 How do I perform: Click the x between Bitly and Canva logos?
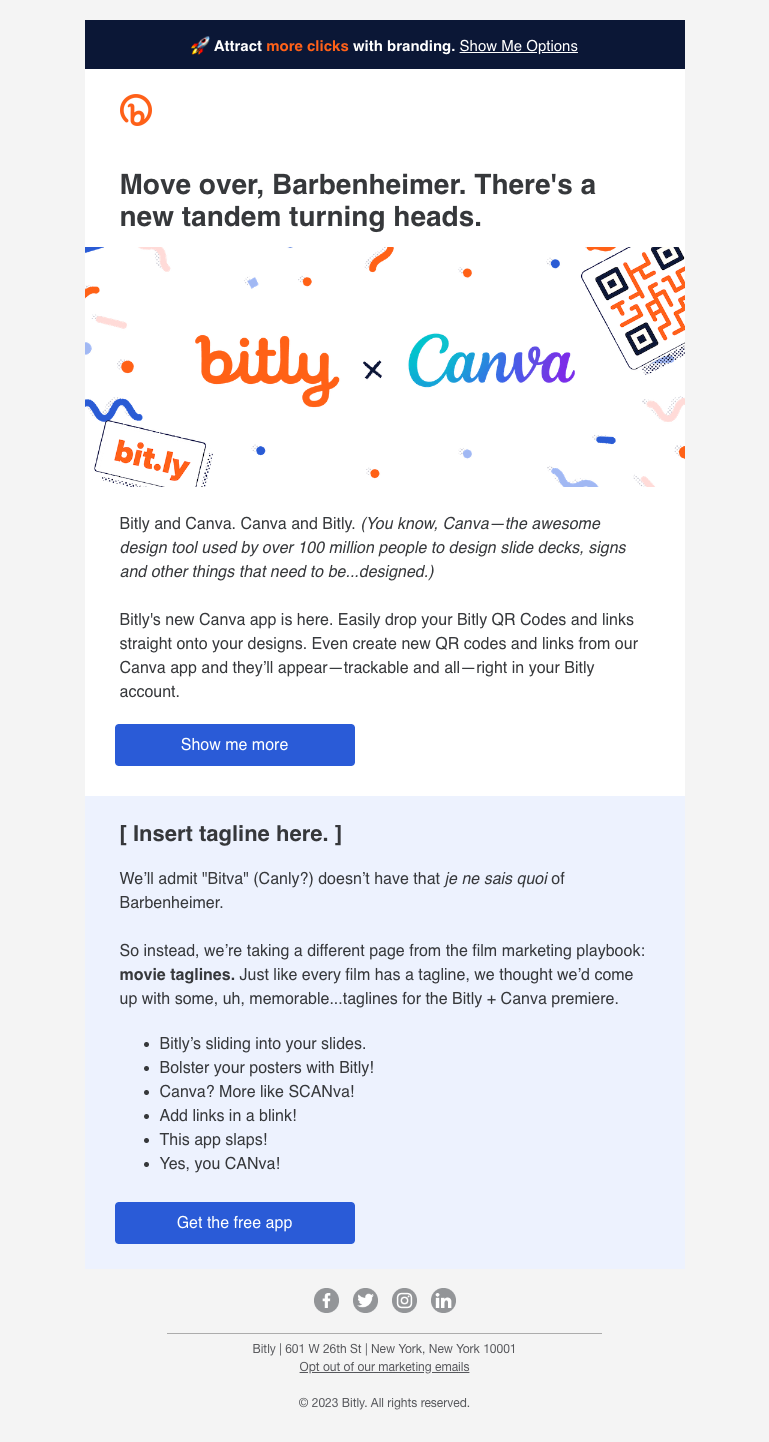pos(373,369)
